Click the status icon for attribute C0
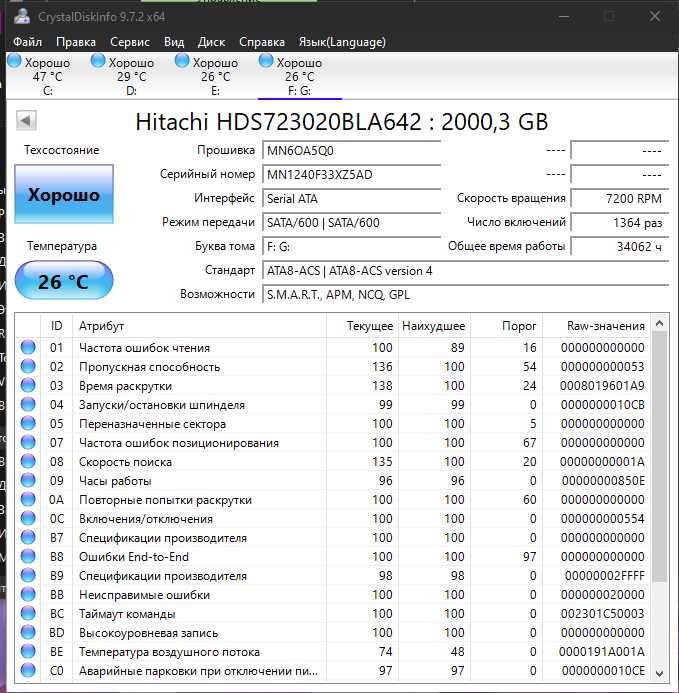Image resolution: width=679 pixels, height=693 pixels. [28, 670]
